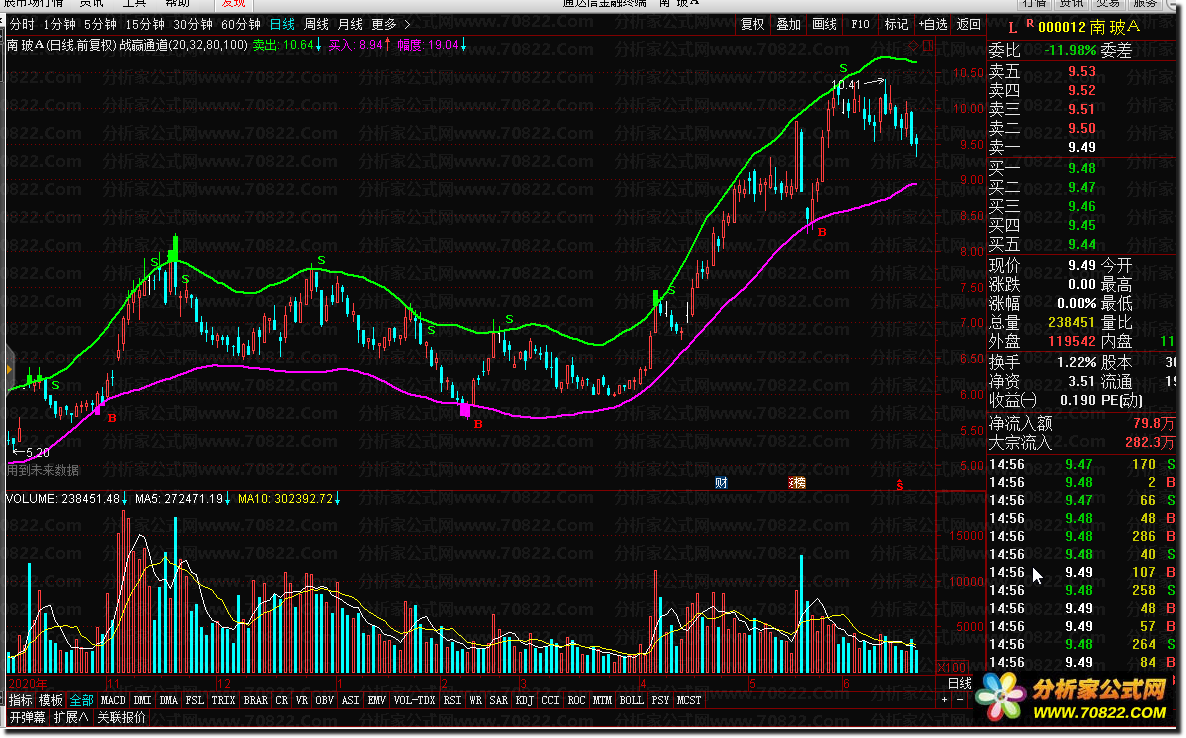
Task: Expand the 扩展 panel at bottom
Action: point(71,717)
